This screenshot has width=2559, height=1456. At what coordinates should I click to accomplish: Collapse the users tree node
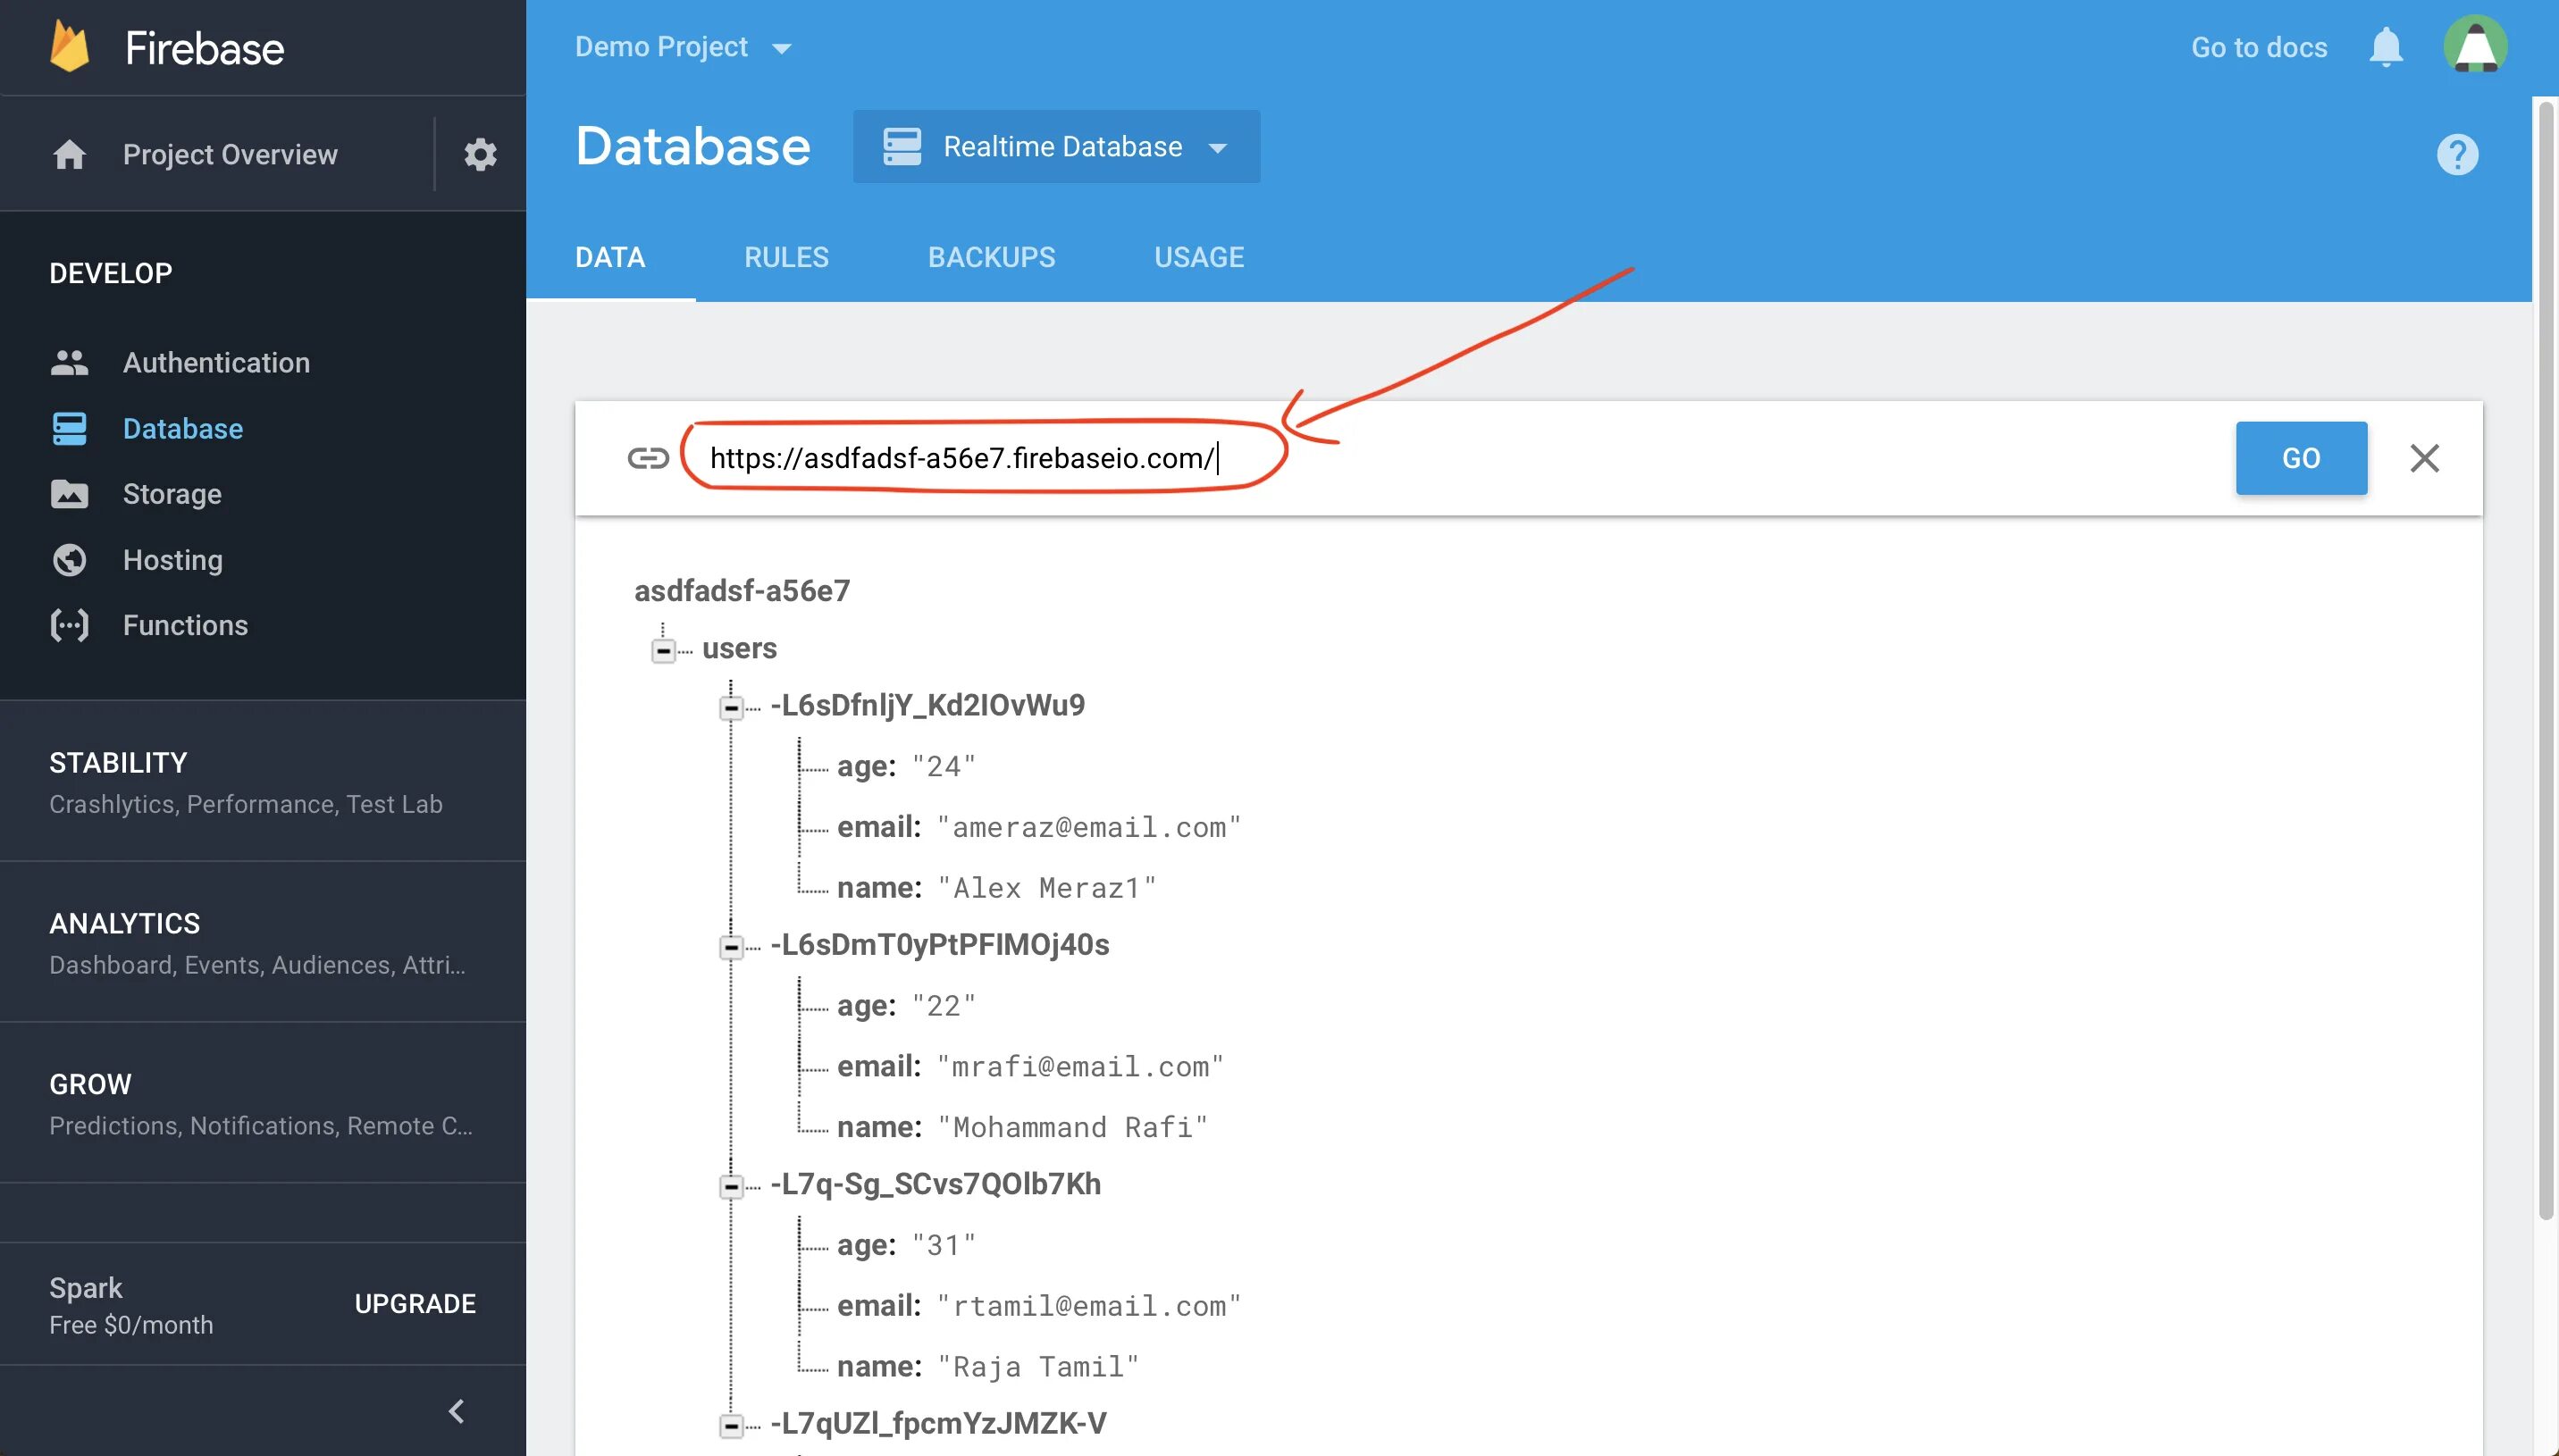click(663, 651)
